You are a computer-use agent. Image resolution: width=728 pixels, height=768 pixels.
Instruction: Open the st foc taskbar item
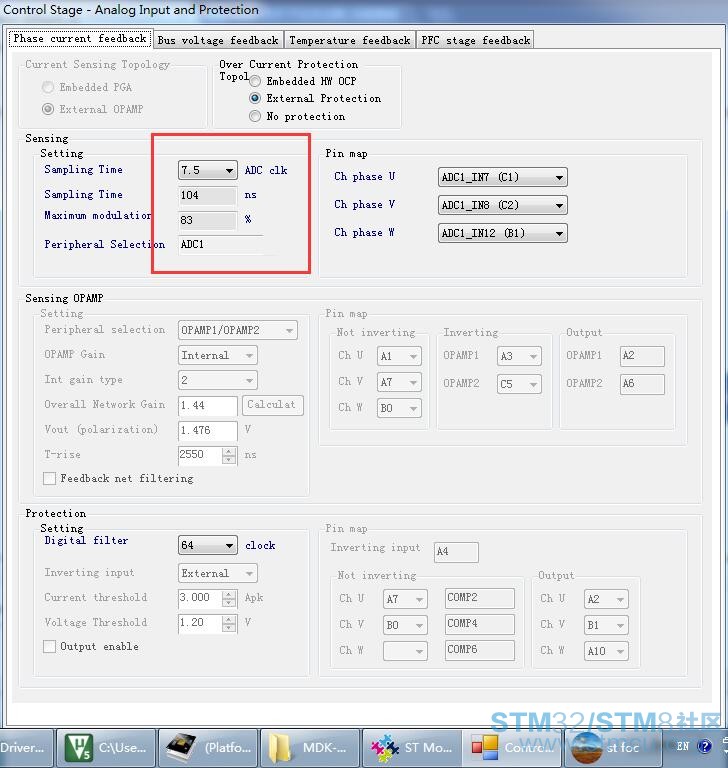pos(614,748)
